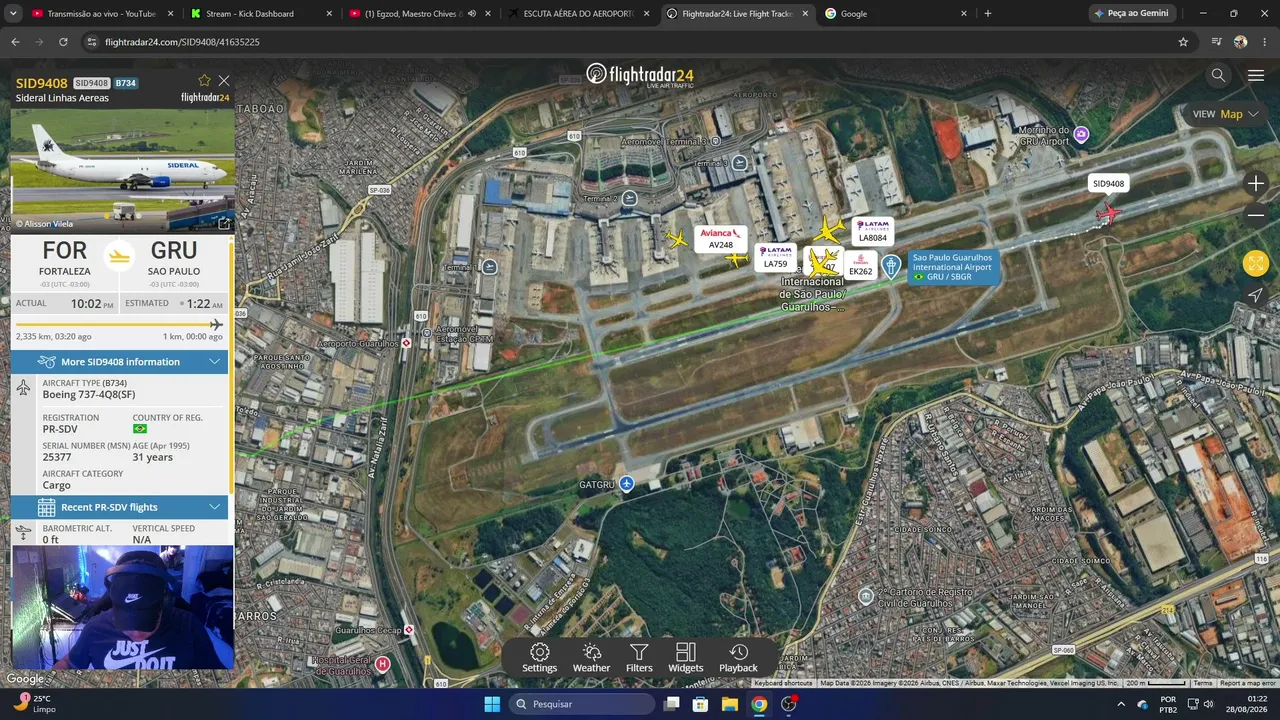Open the Flightradar24 hamburger menu
The height and width of the screenshot is (720, 1280).
1256,75
